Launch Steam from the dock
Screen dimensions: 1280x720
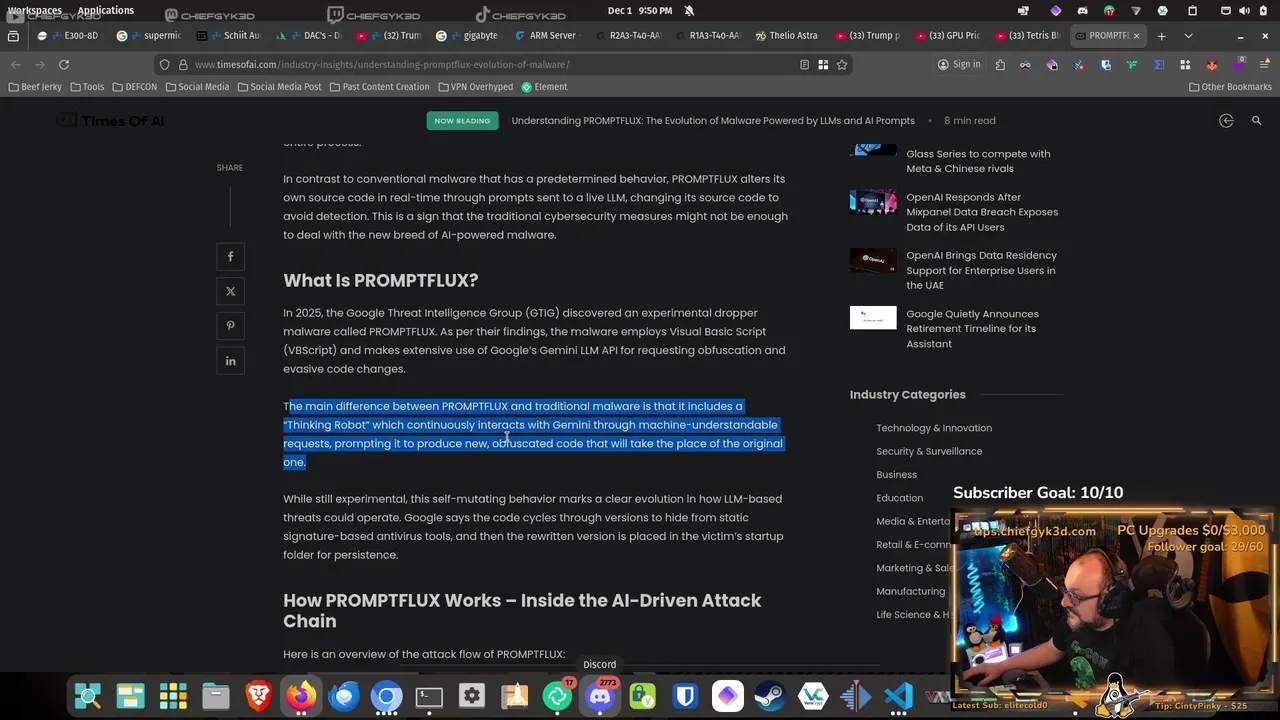click(770, 696)
